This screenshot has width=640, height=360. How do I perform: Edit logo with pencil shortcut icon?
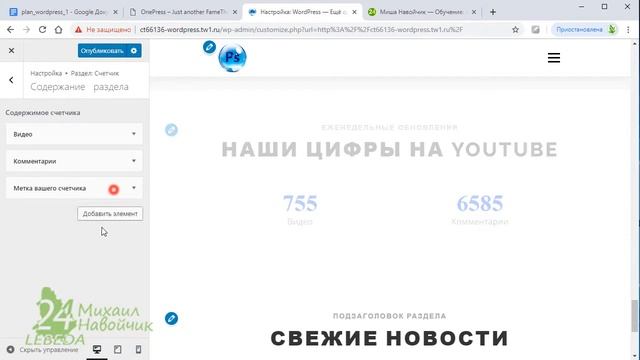coord(209,47)
